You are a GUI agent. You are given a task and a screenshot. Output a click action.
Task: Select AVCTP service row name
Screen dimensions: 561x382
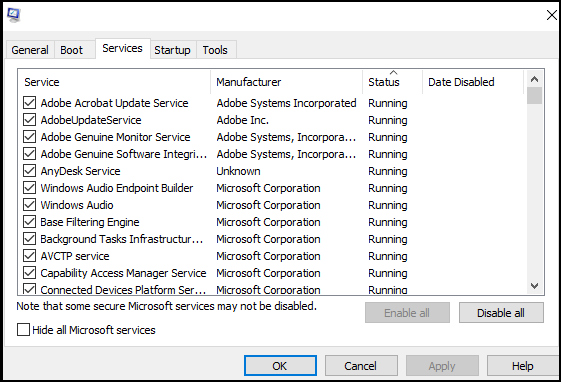coord(75,256)
